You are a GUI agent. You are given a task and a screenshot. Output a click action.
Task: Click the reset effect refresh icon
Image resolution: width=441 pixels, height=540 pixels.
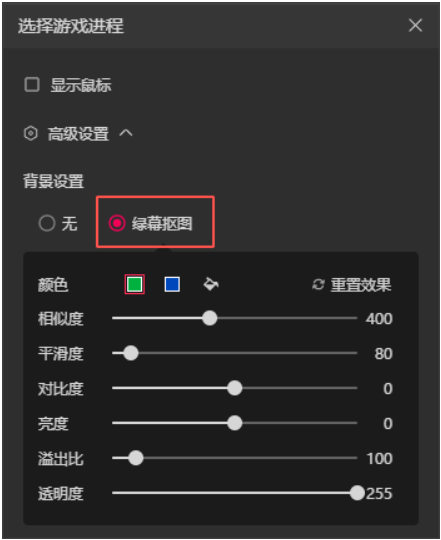point(318,284)
